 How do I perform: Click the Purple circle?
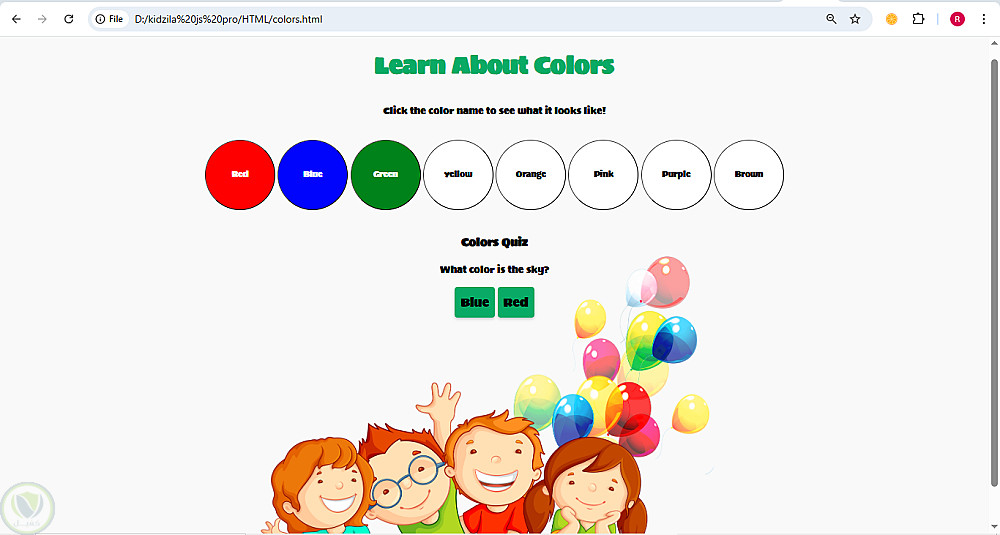[x=676, y=175]
